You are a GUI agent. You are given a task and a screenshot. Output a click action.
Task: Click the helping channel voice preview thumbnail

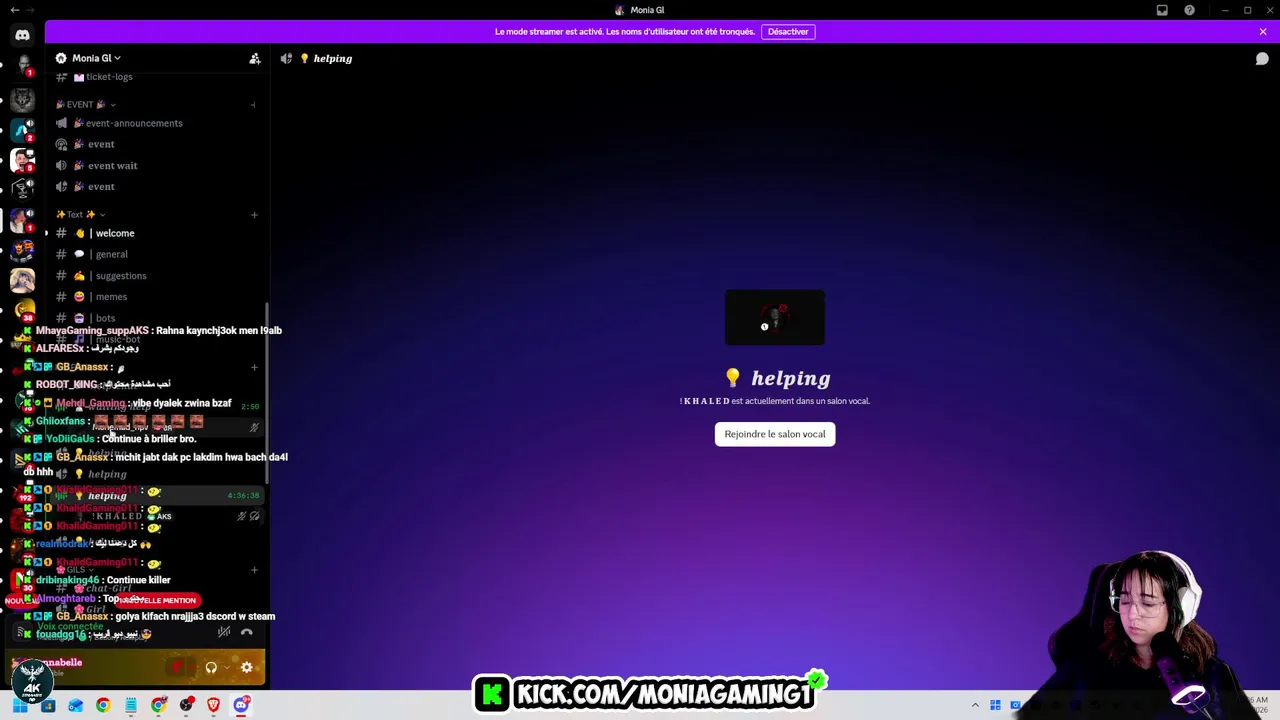775,318
